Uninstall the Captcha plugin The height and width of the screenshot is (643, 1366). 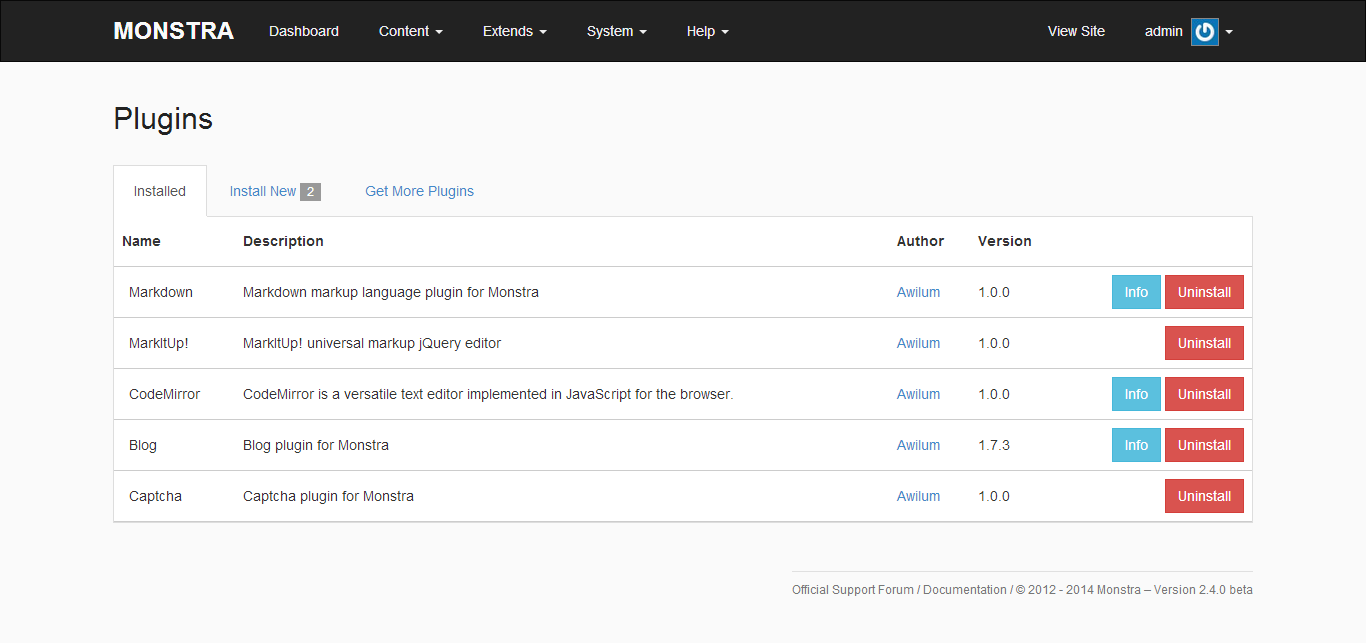point(1204,496)
